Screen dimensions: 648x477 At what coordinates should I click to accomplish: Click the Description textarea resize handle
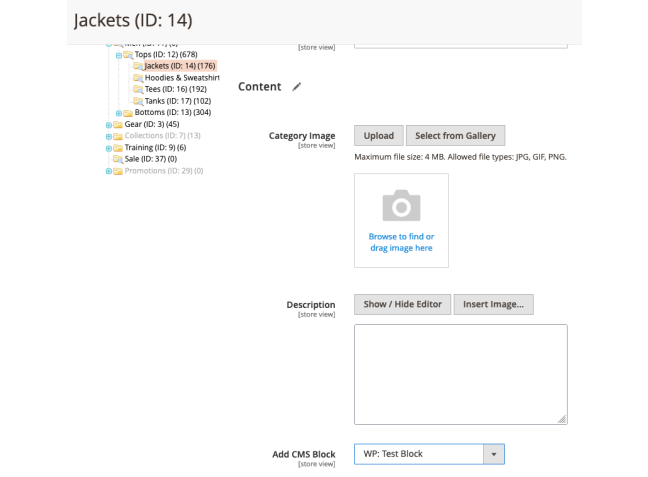click(562, 419)
